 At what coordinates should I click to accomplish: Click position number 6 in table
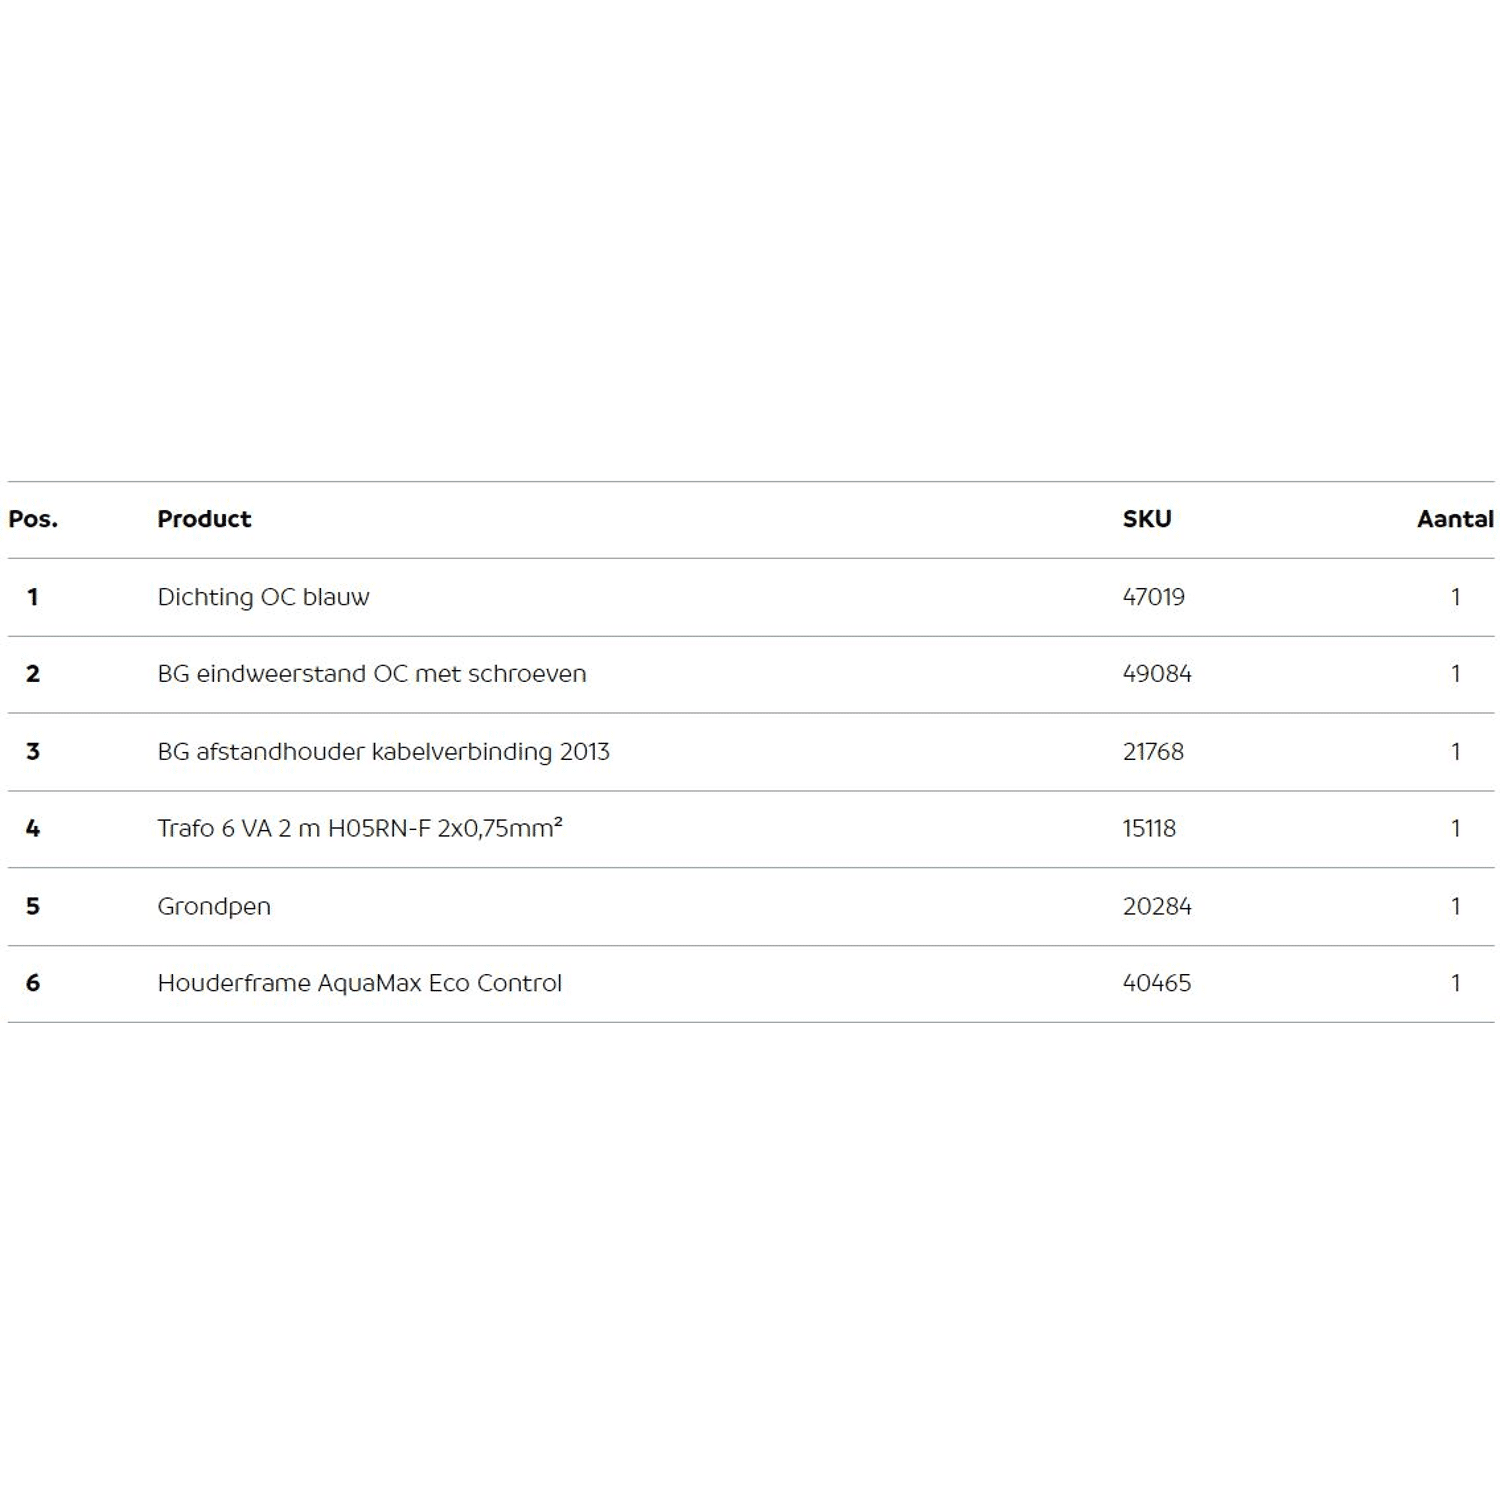[x=33, y=983]
